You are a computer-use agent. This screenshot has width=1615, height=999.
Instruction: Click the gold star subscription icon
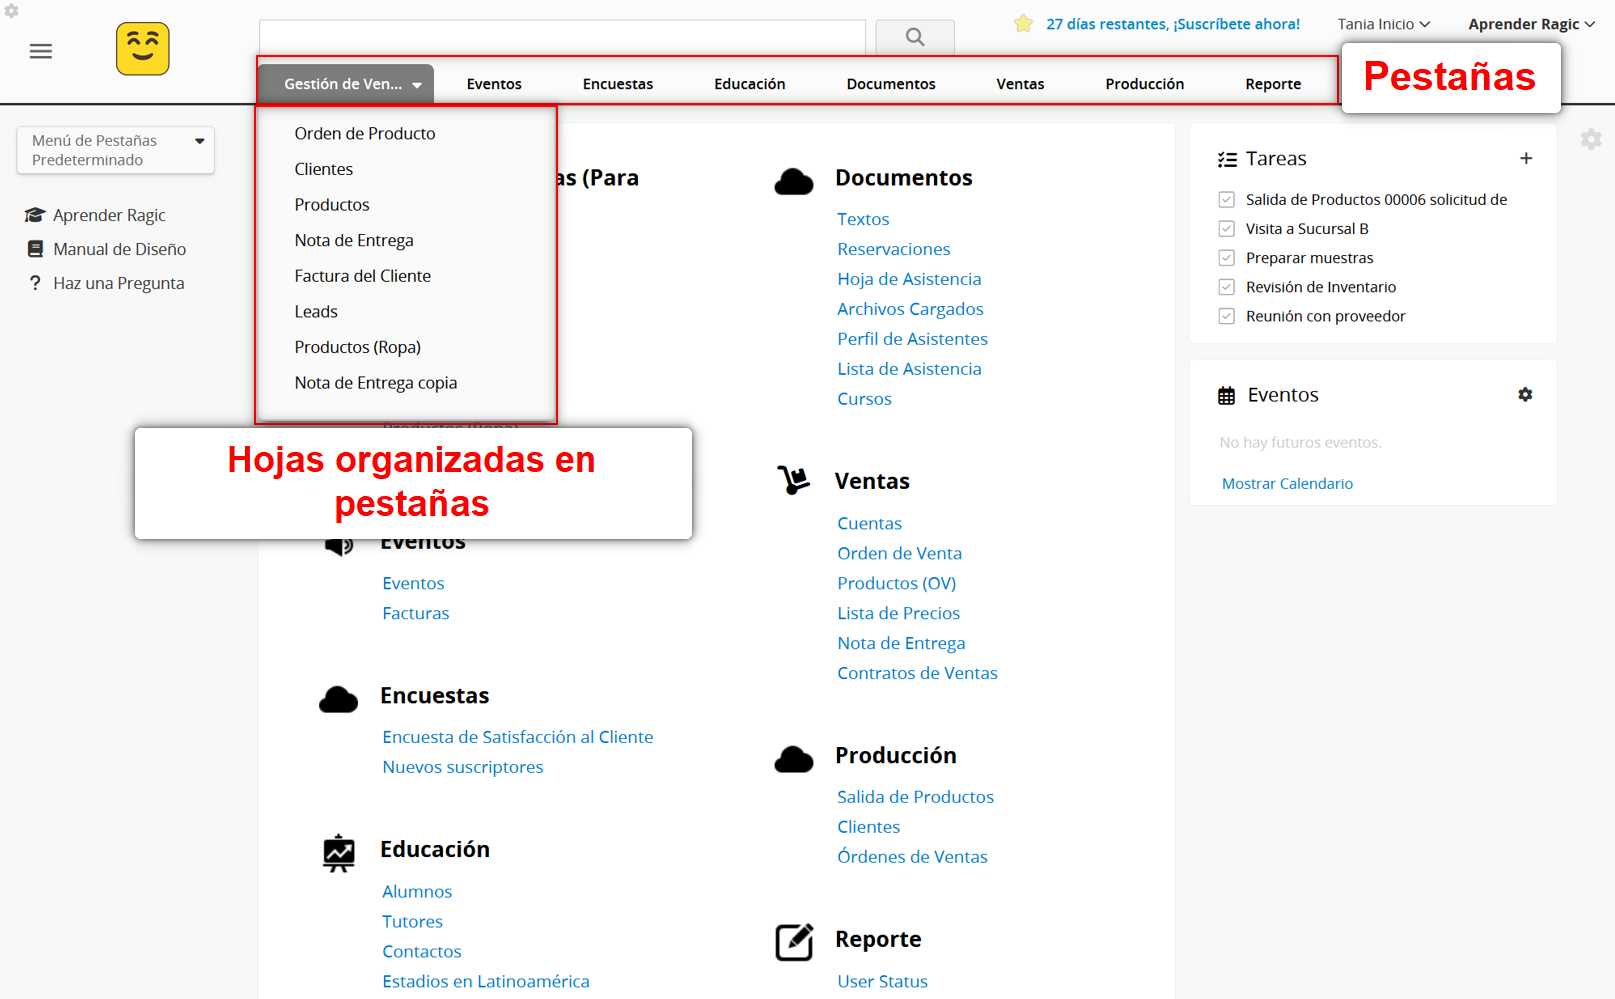1023,24
